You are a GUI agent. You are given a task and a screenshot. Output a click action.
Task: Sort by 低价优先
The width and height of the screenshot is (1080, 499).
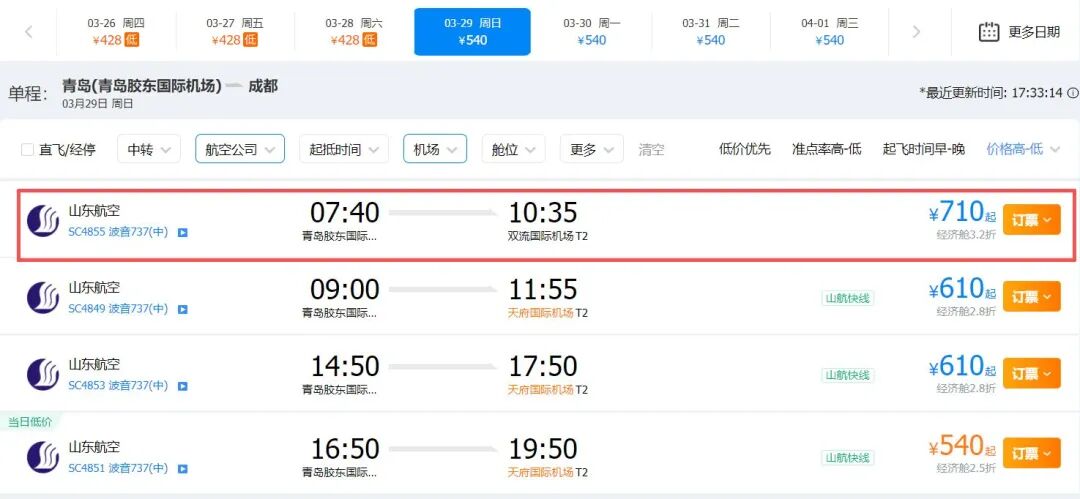[744, 149]
